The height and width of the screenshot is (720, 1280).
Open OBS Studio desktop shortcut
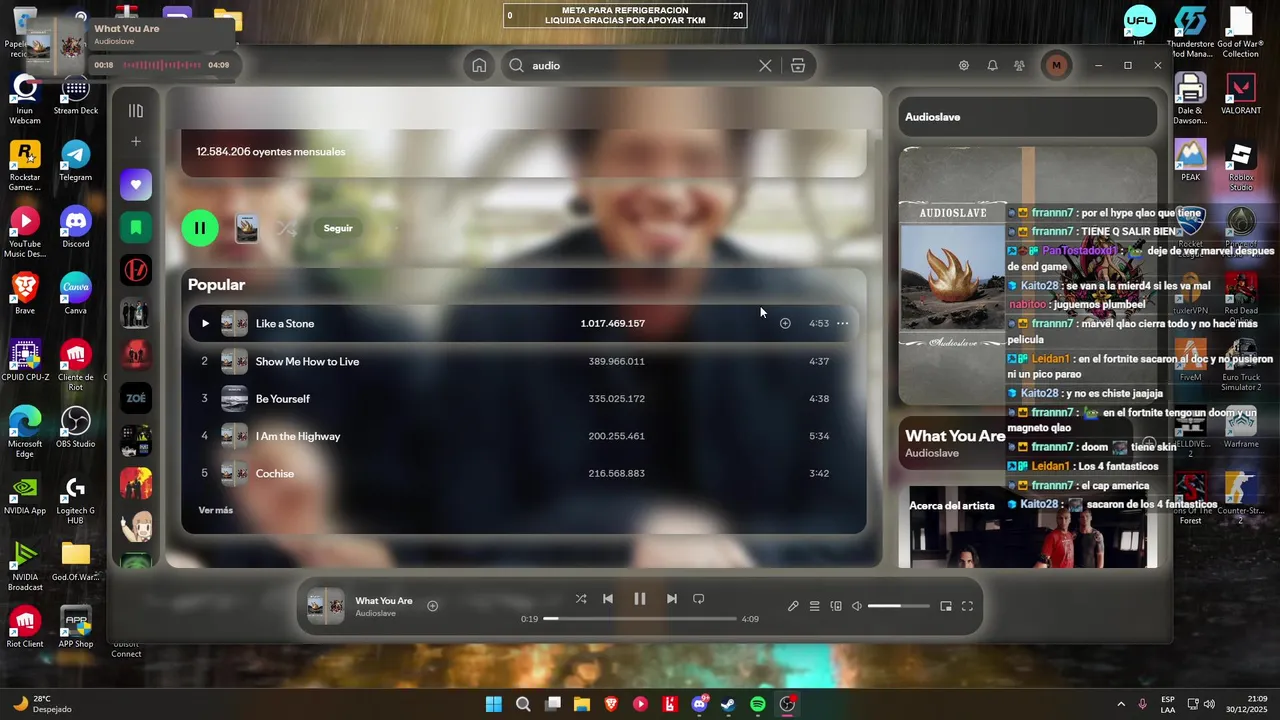click(76, 429)
